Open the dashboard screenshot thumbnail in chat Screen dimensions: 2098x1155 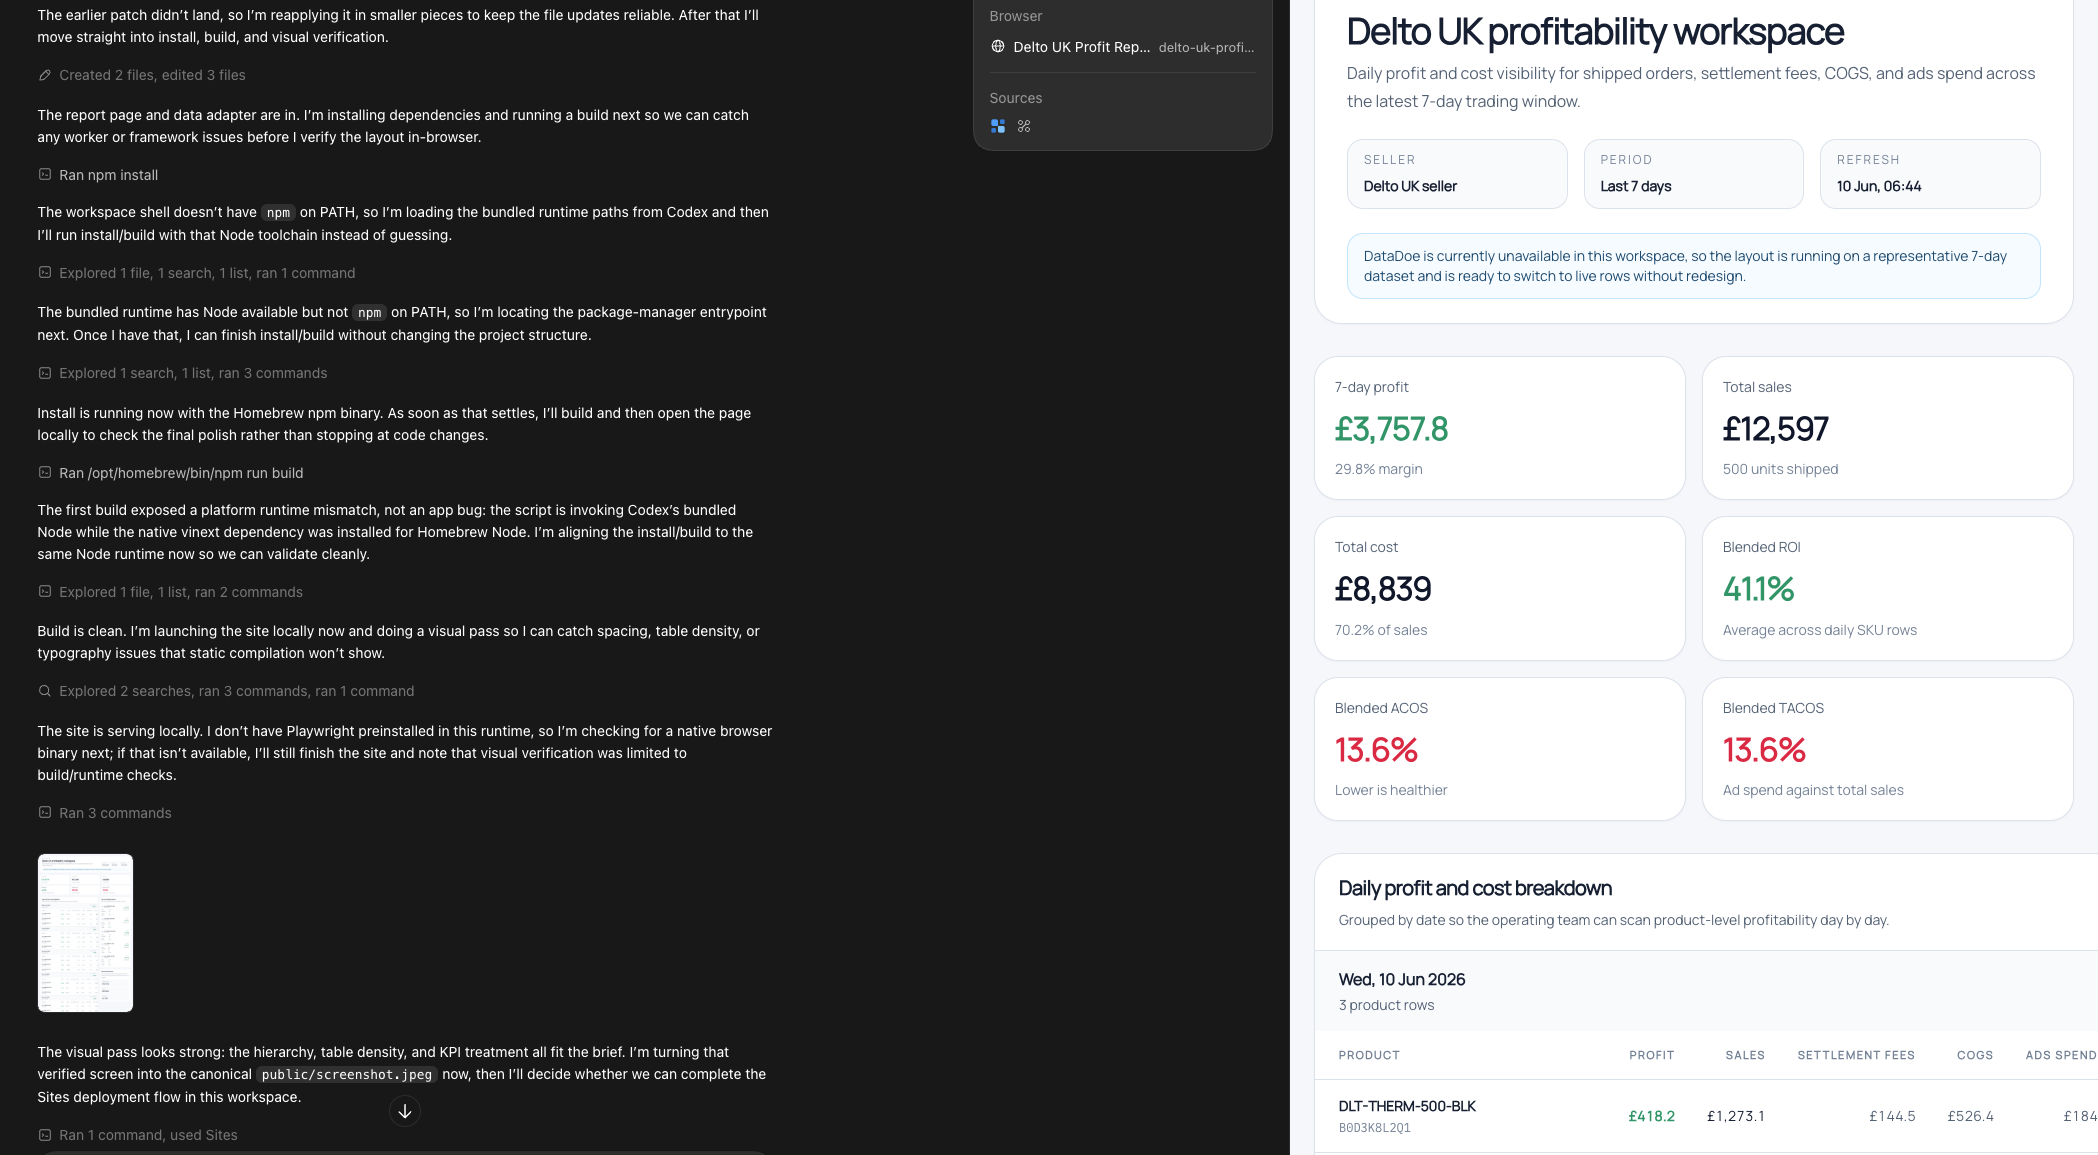[x=85, y=933]
